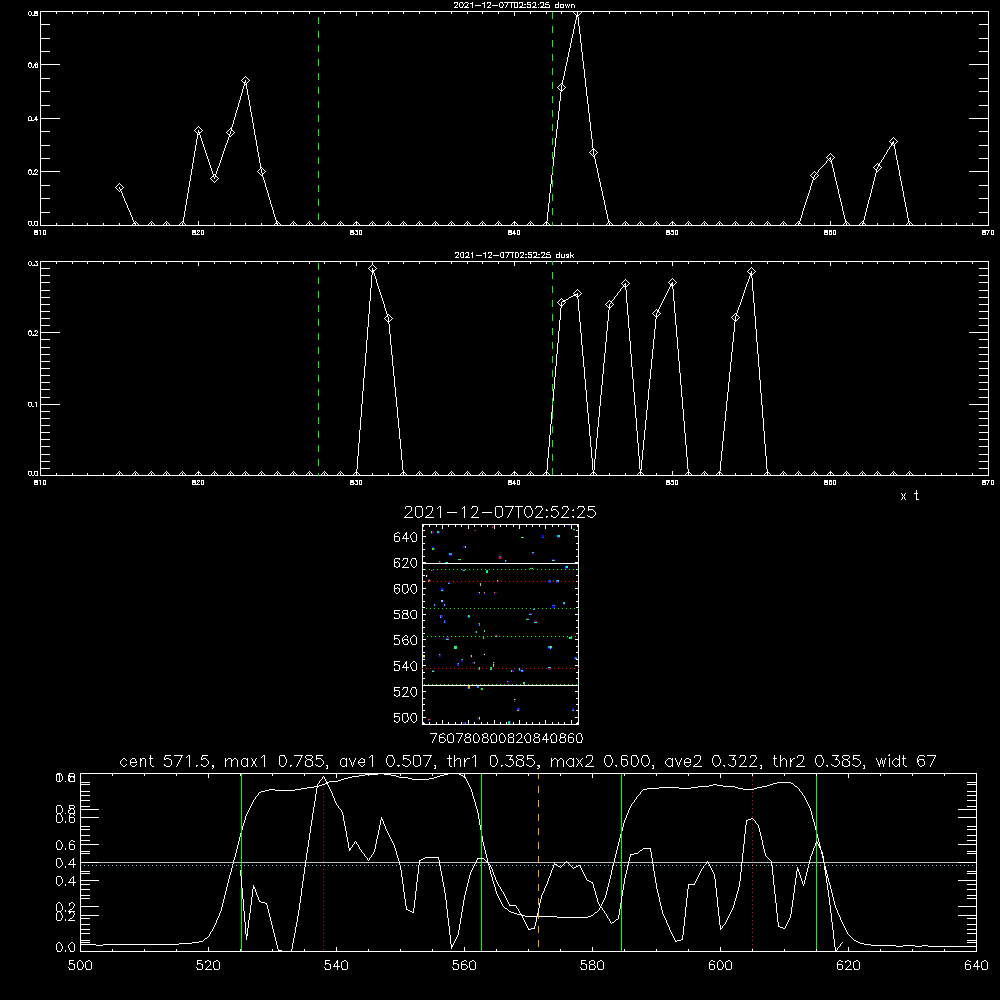This screenshot has height=1000, width=1000.
Task: Select the 'max1 0.785' value in stats line
Action: [x=276, y=761]
